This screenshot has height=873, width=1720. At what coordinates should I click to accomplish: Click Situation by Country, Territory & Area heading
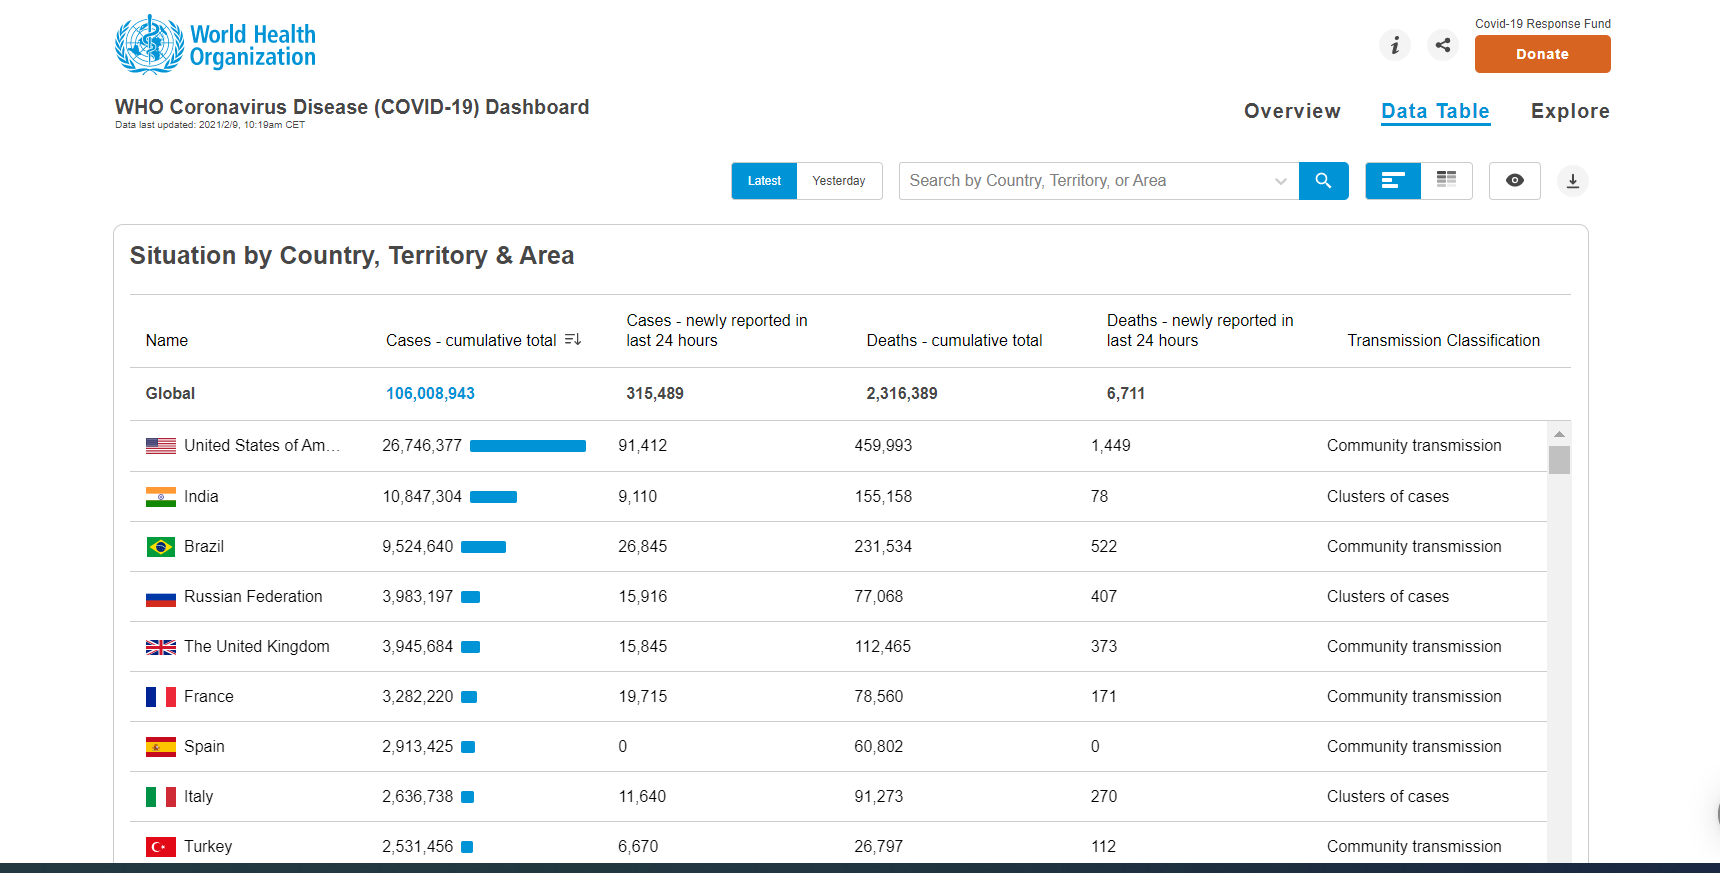352,256
